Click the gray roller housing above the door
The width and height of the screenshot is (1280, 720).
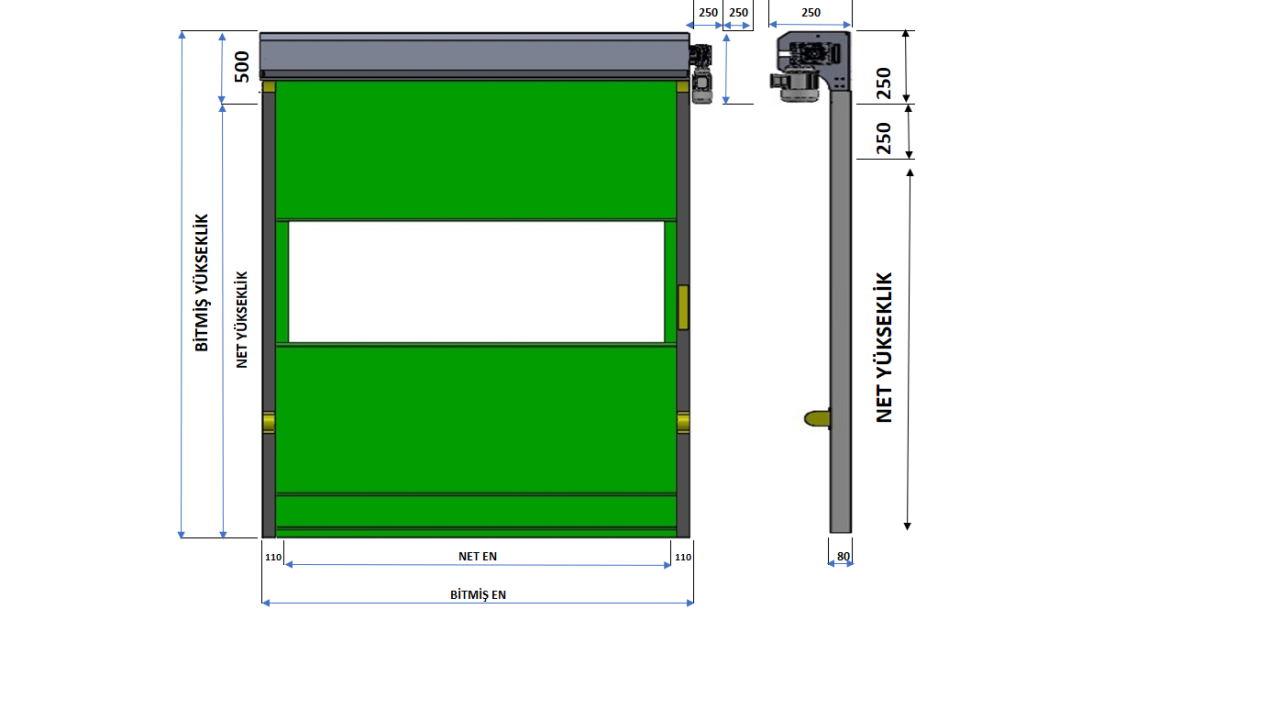(473, 54)
